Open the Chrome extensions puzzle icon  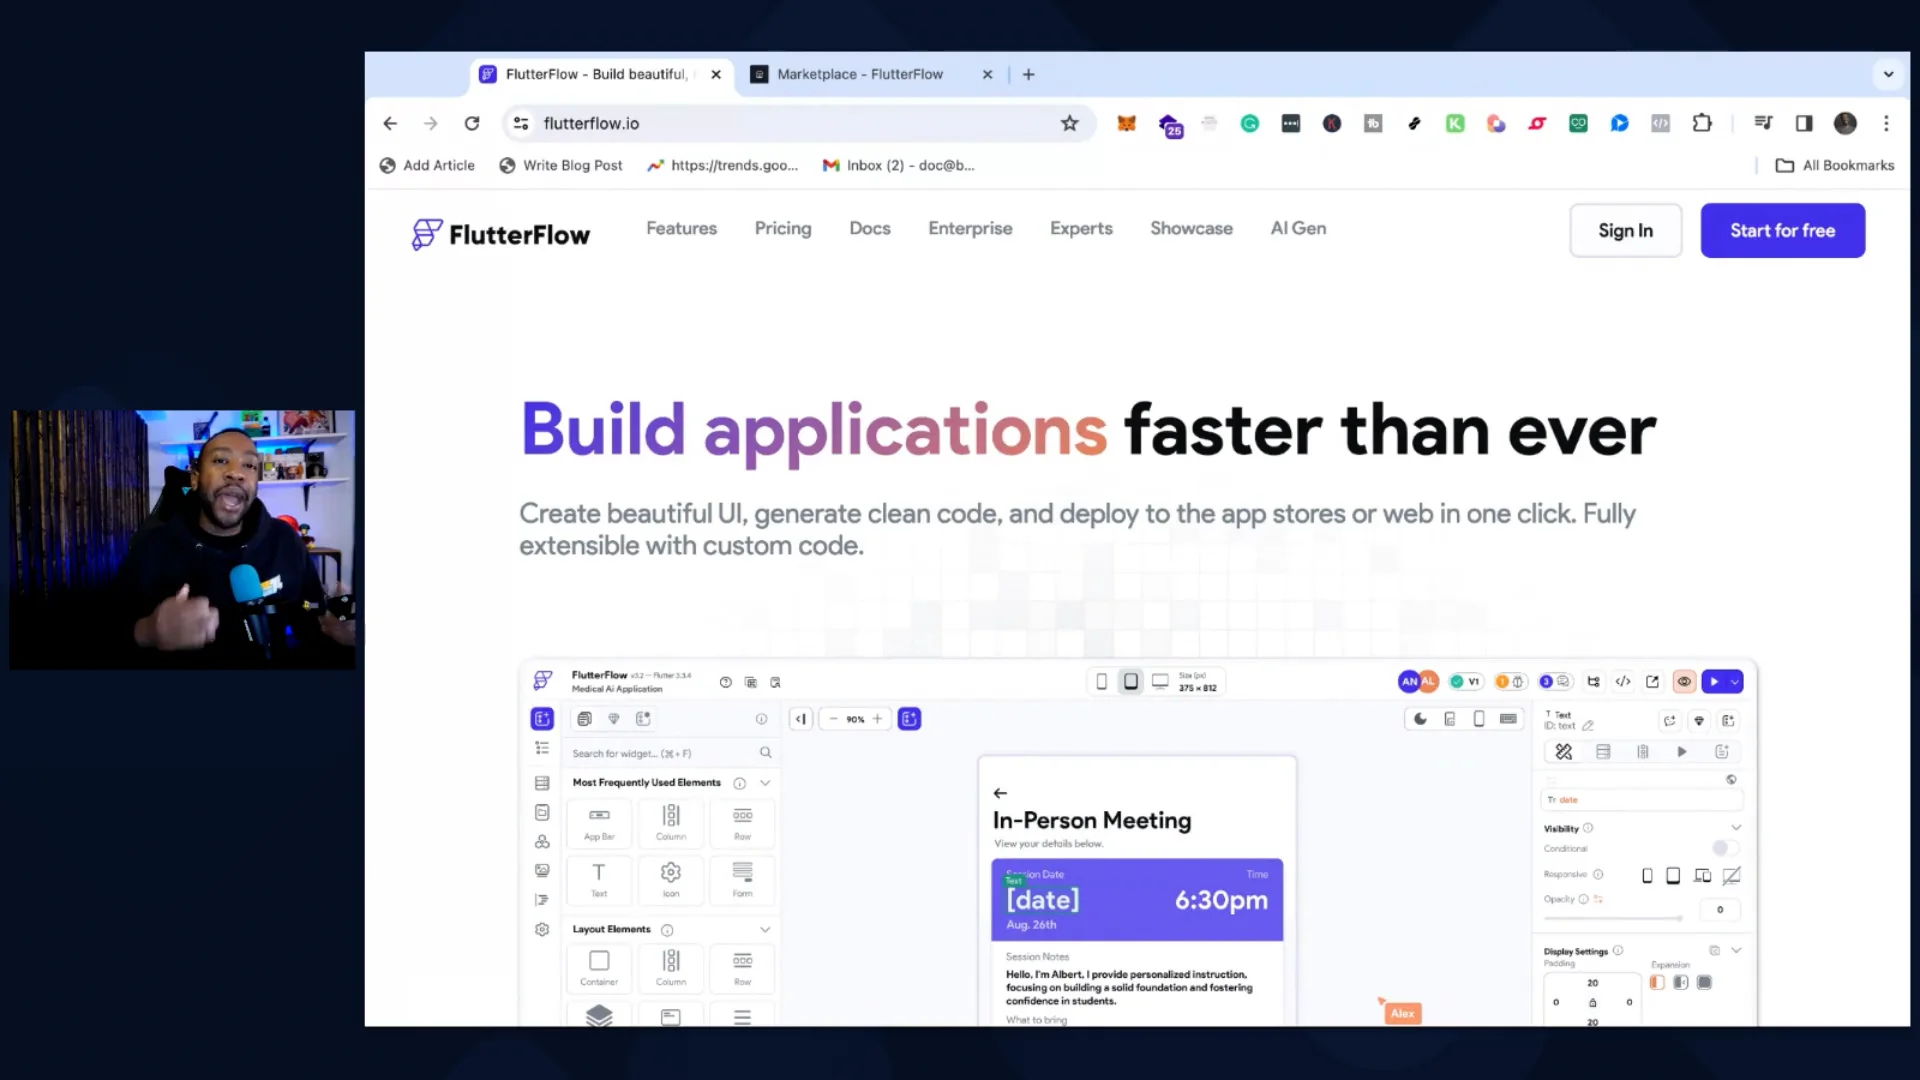[x=1701, y=123]
